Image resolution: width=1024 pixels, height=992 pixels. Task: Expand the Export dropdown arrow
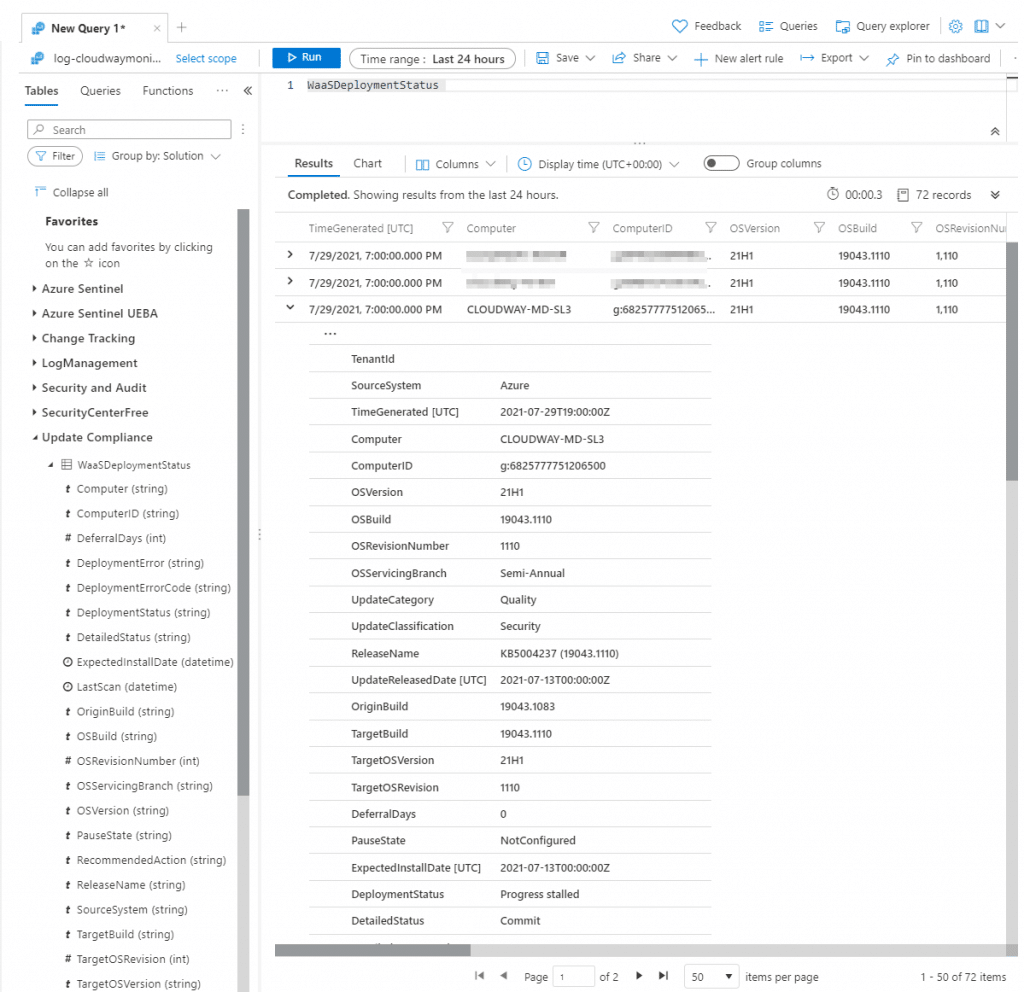[x=864, y=58]
